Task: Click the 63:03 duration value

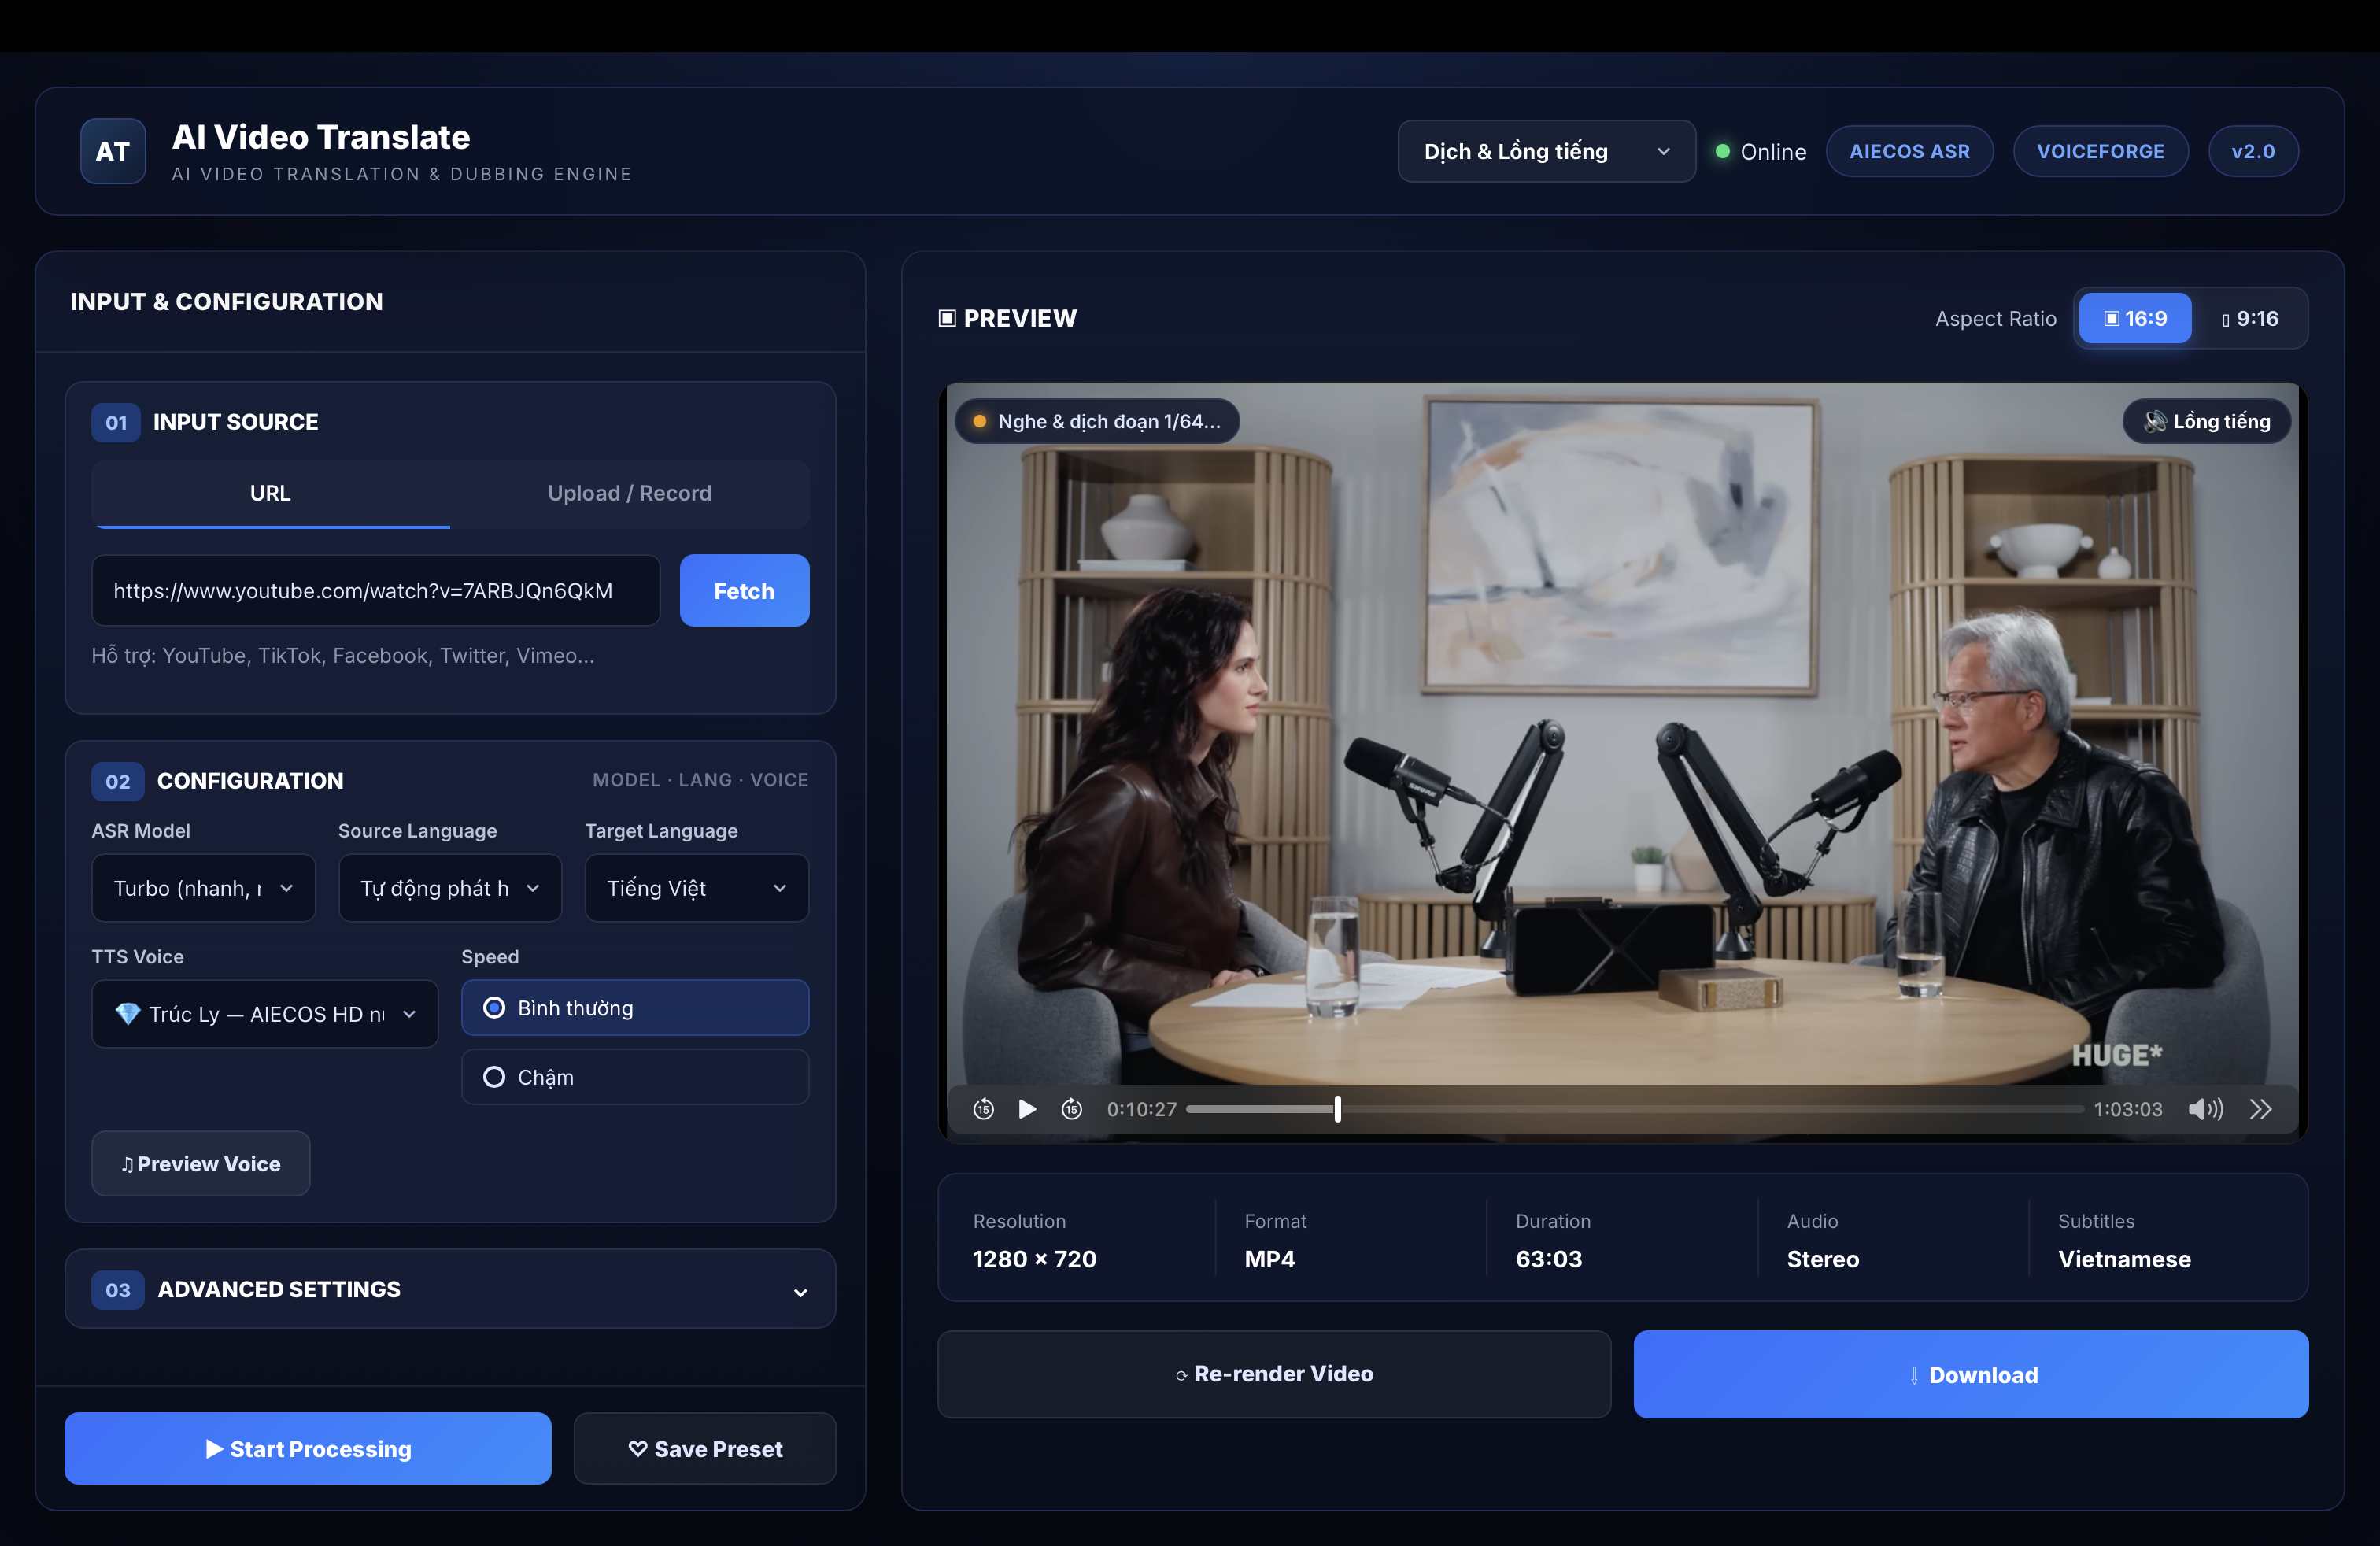Action: [x=1548, y=1259]
